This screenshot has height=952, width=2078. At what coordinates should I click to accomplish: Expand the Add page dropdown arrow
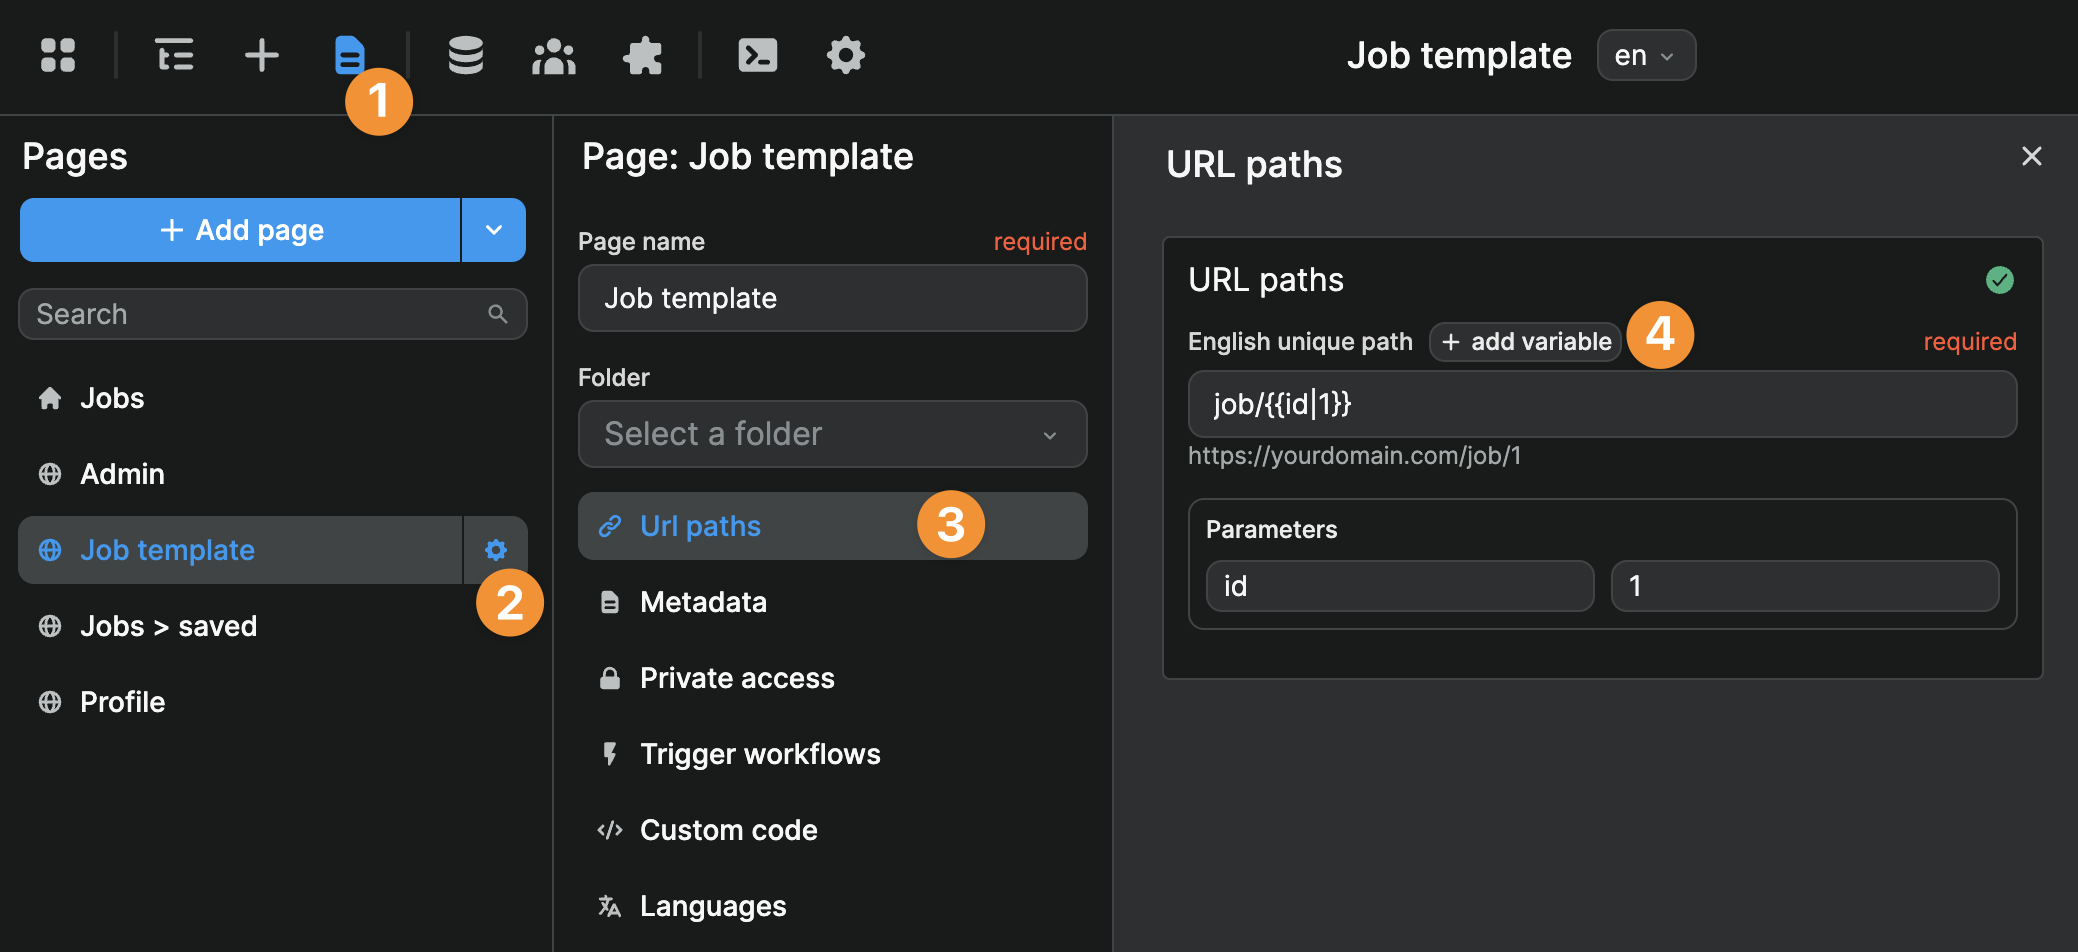[x=492, y=229]
